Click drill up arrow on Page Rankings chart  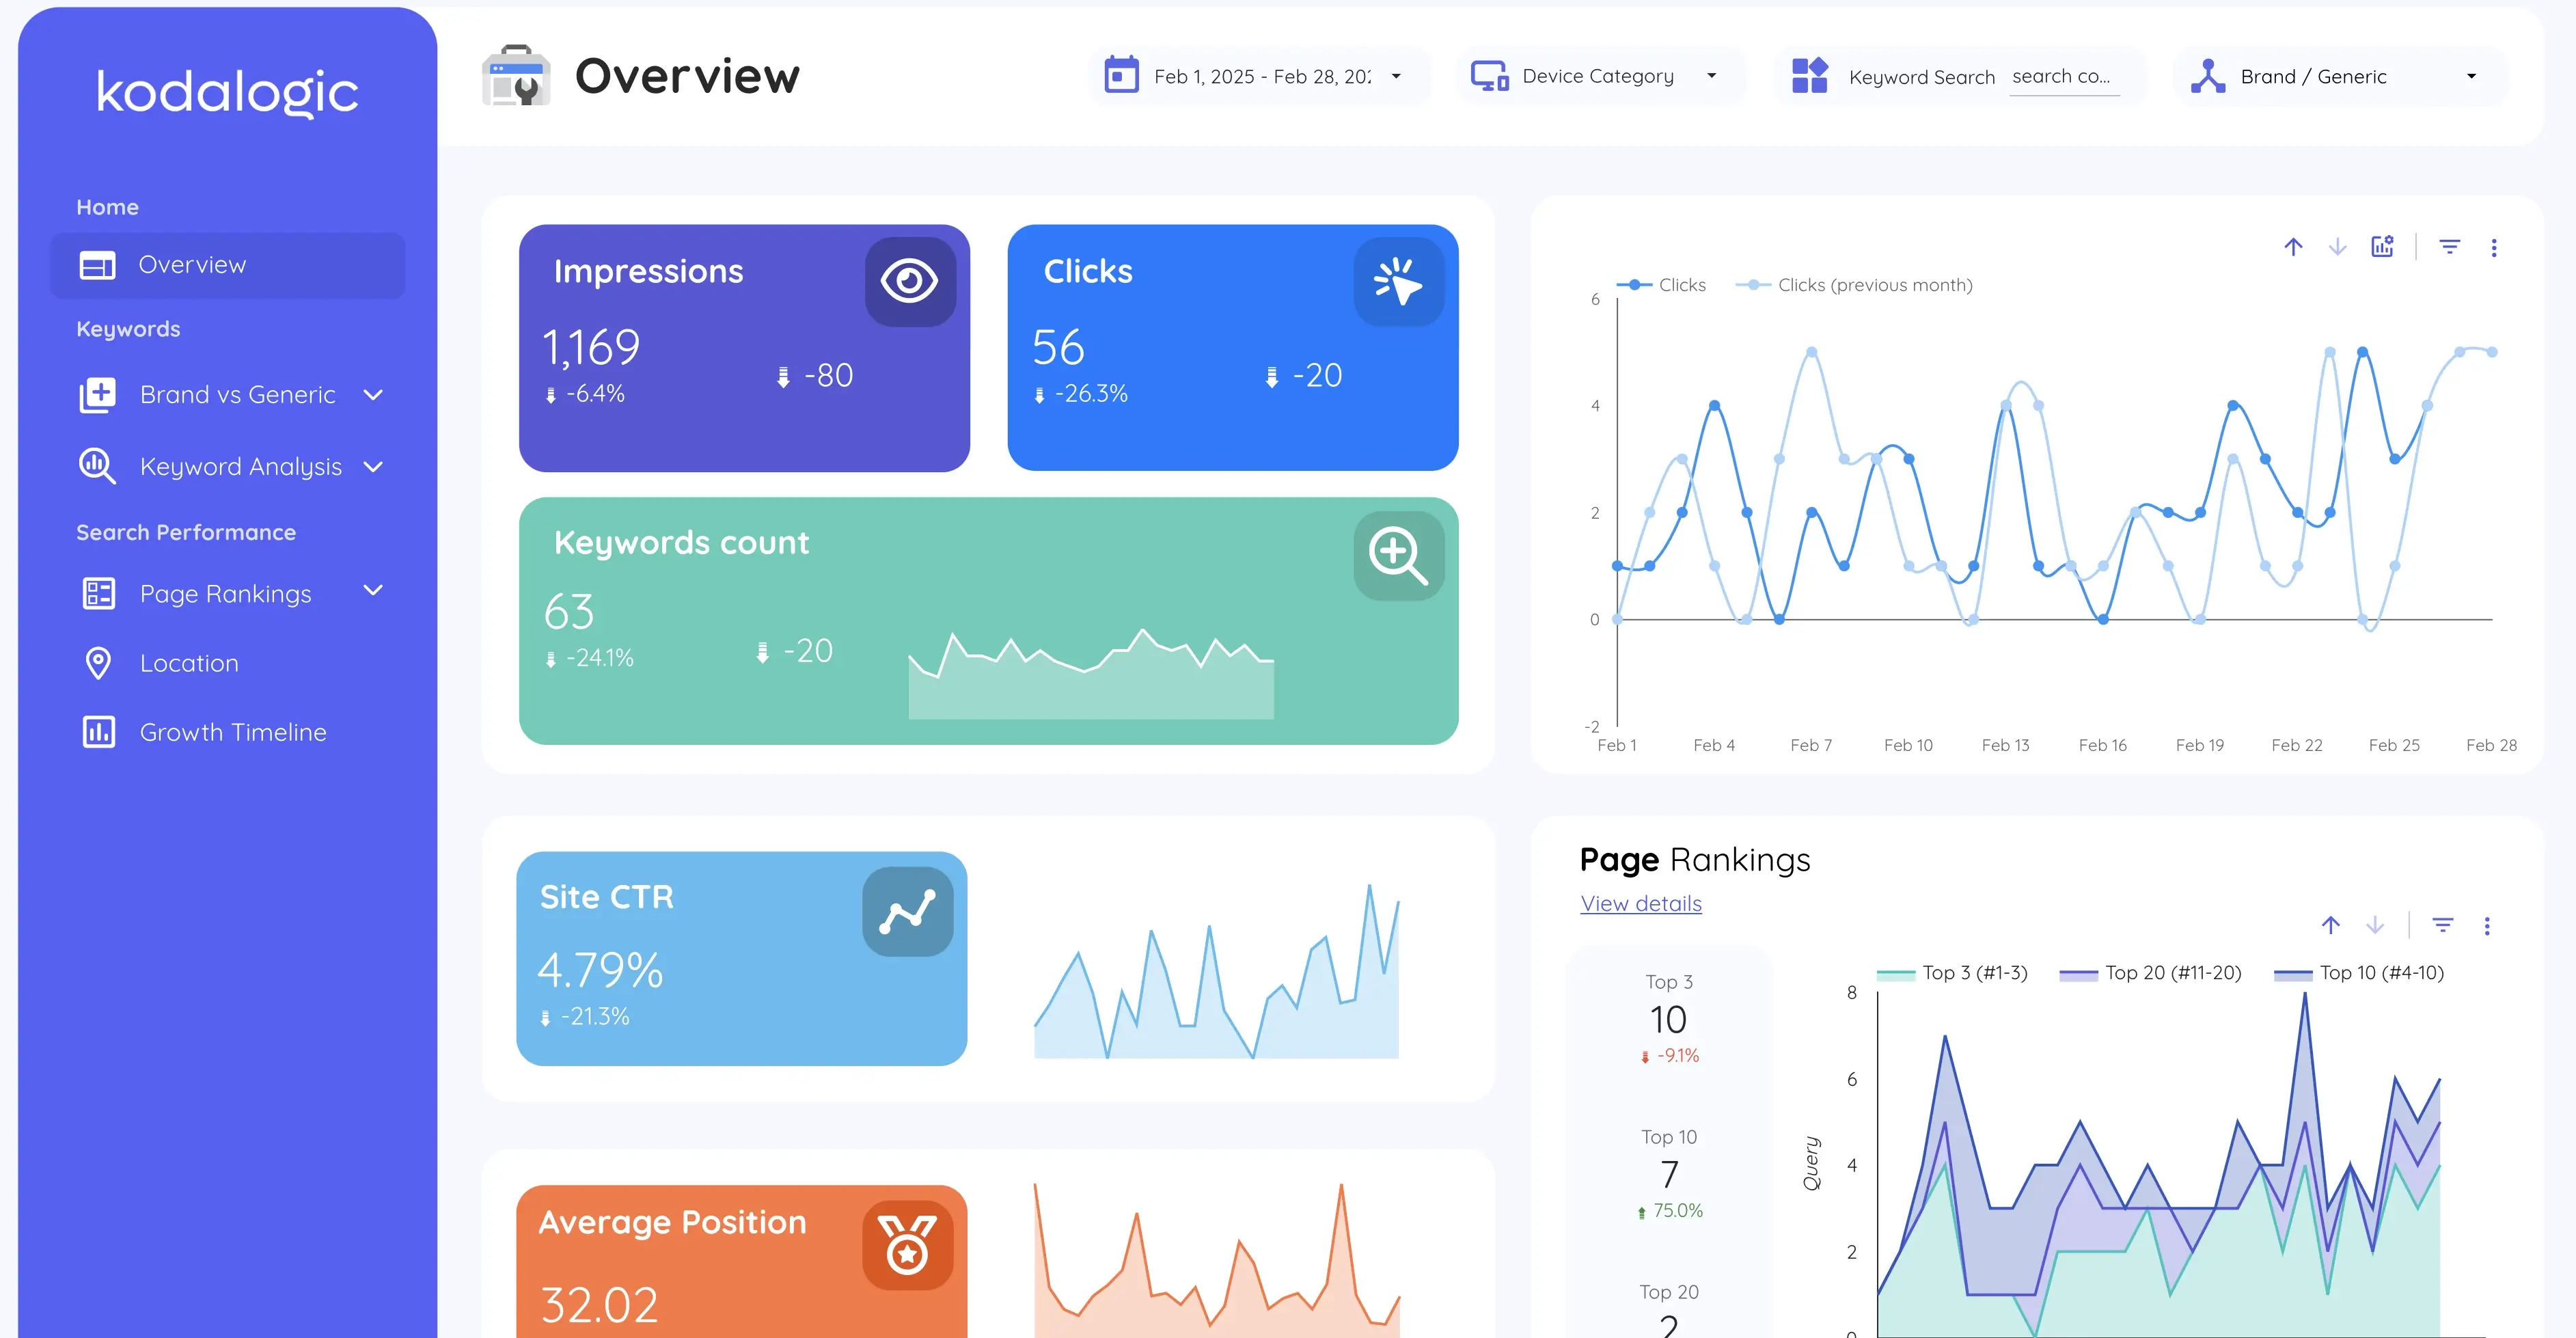pyautogui.click(x=2330, y=925)
